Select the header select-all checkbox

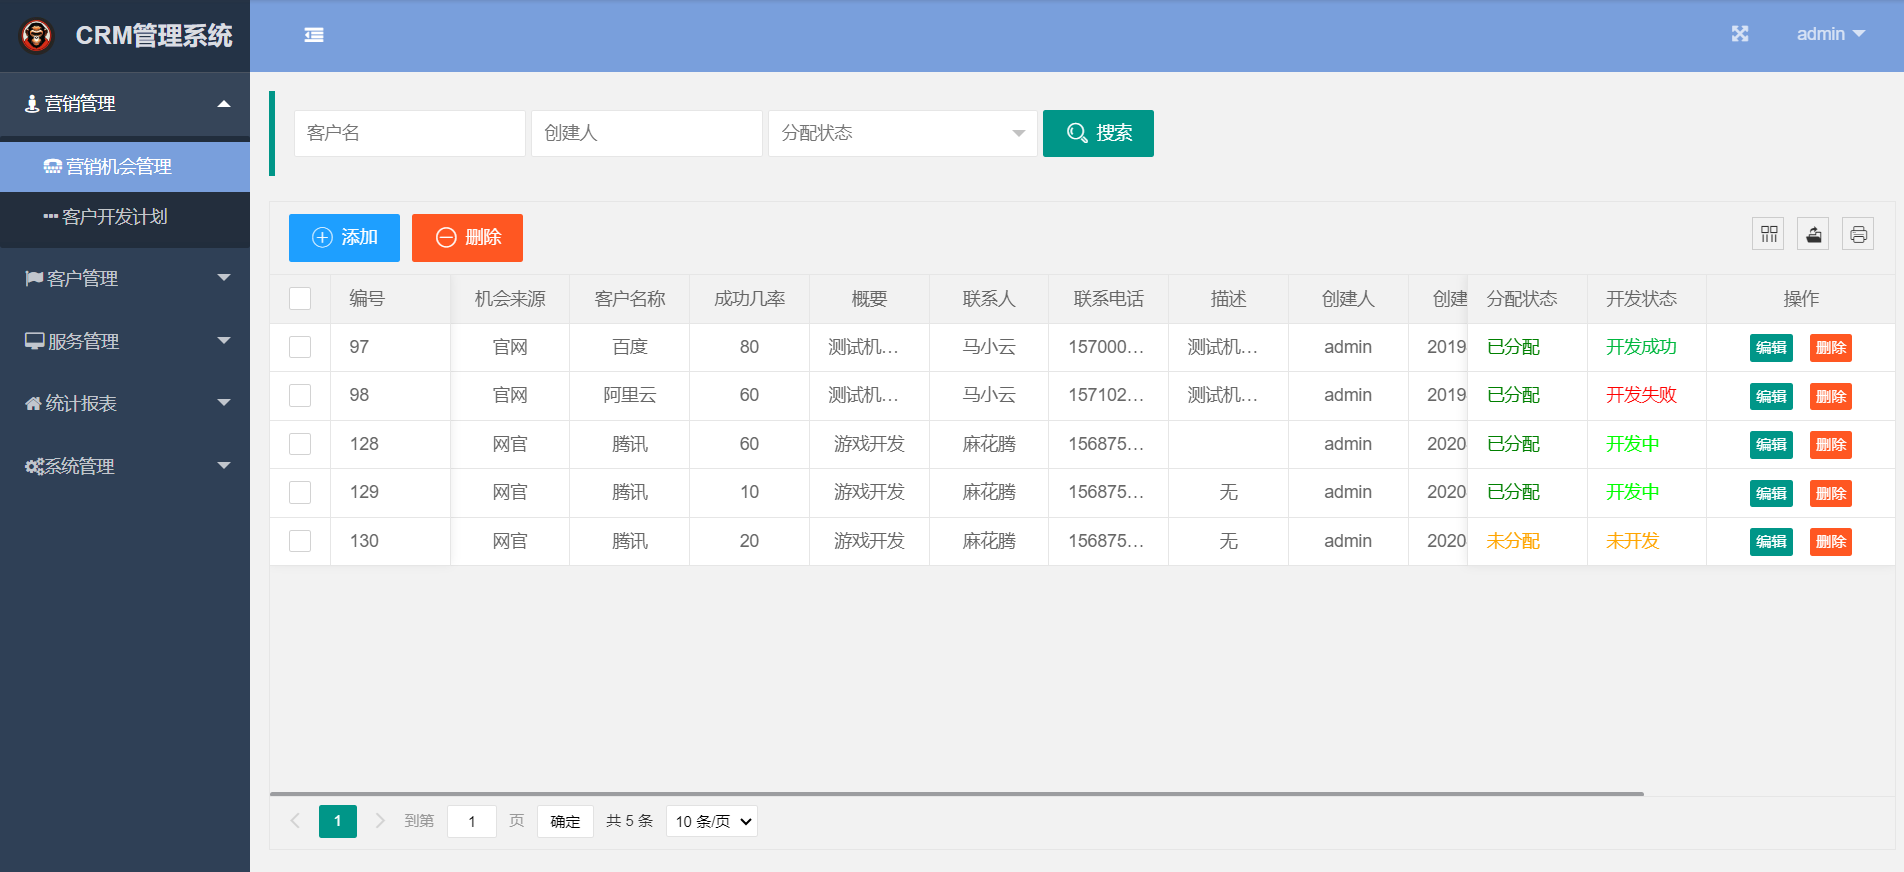[300, 299]
